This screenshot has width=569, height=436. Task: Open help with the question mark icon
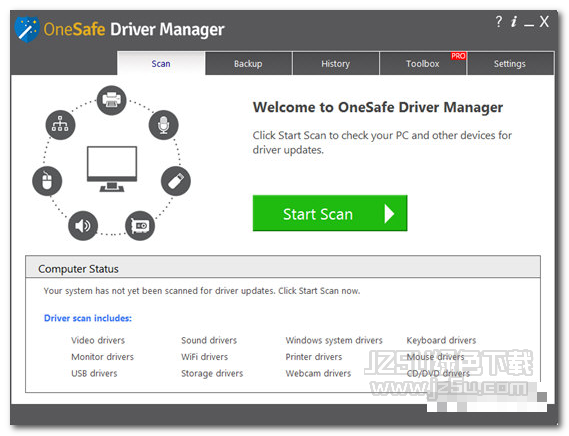pyautogui.click(x=499, y=22)
